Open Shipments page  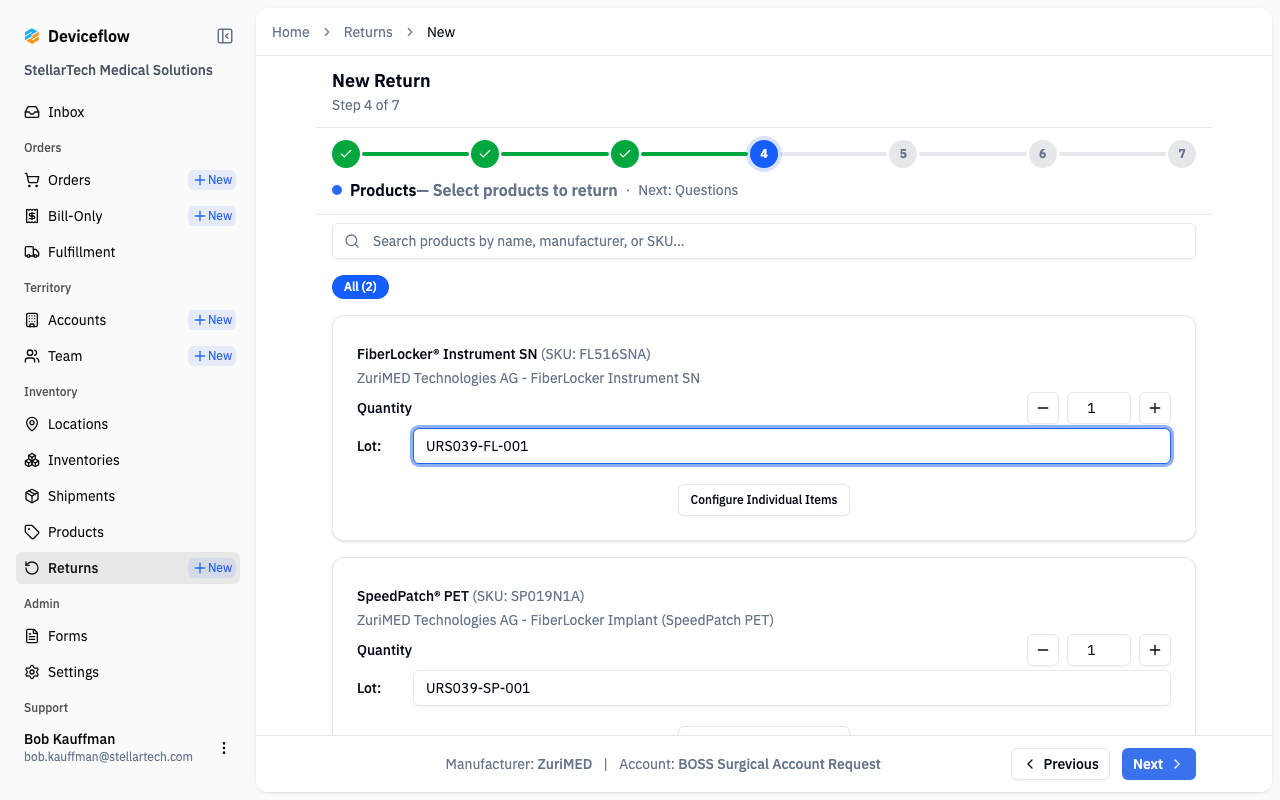coord(128,496)
